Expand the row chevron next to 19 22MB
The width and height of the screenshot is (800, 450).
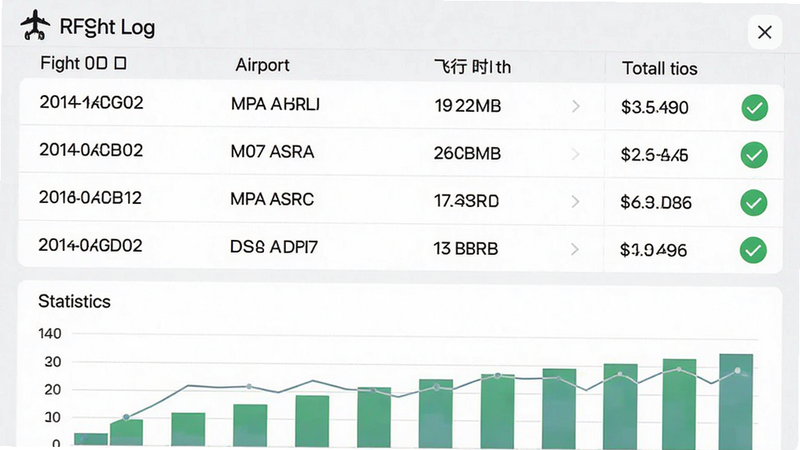pyautogui.click(x=576, y=106)
